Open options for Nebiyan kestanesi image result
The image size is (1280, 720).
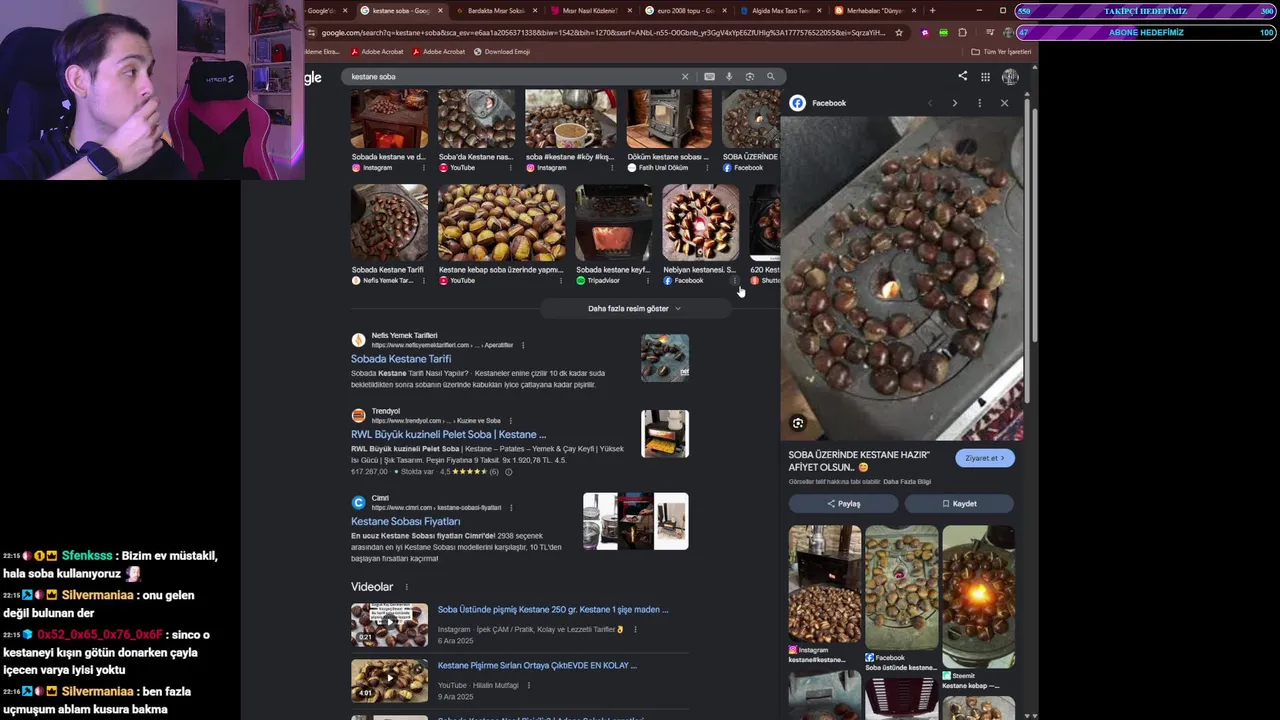(735, 281)
